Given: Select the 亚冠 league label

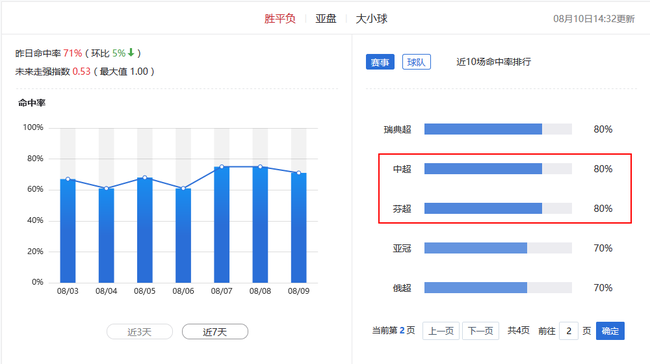Looking at the screenshot, I should point(402,248).
